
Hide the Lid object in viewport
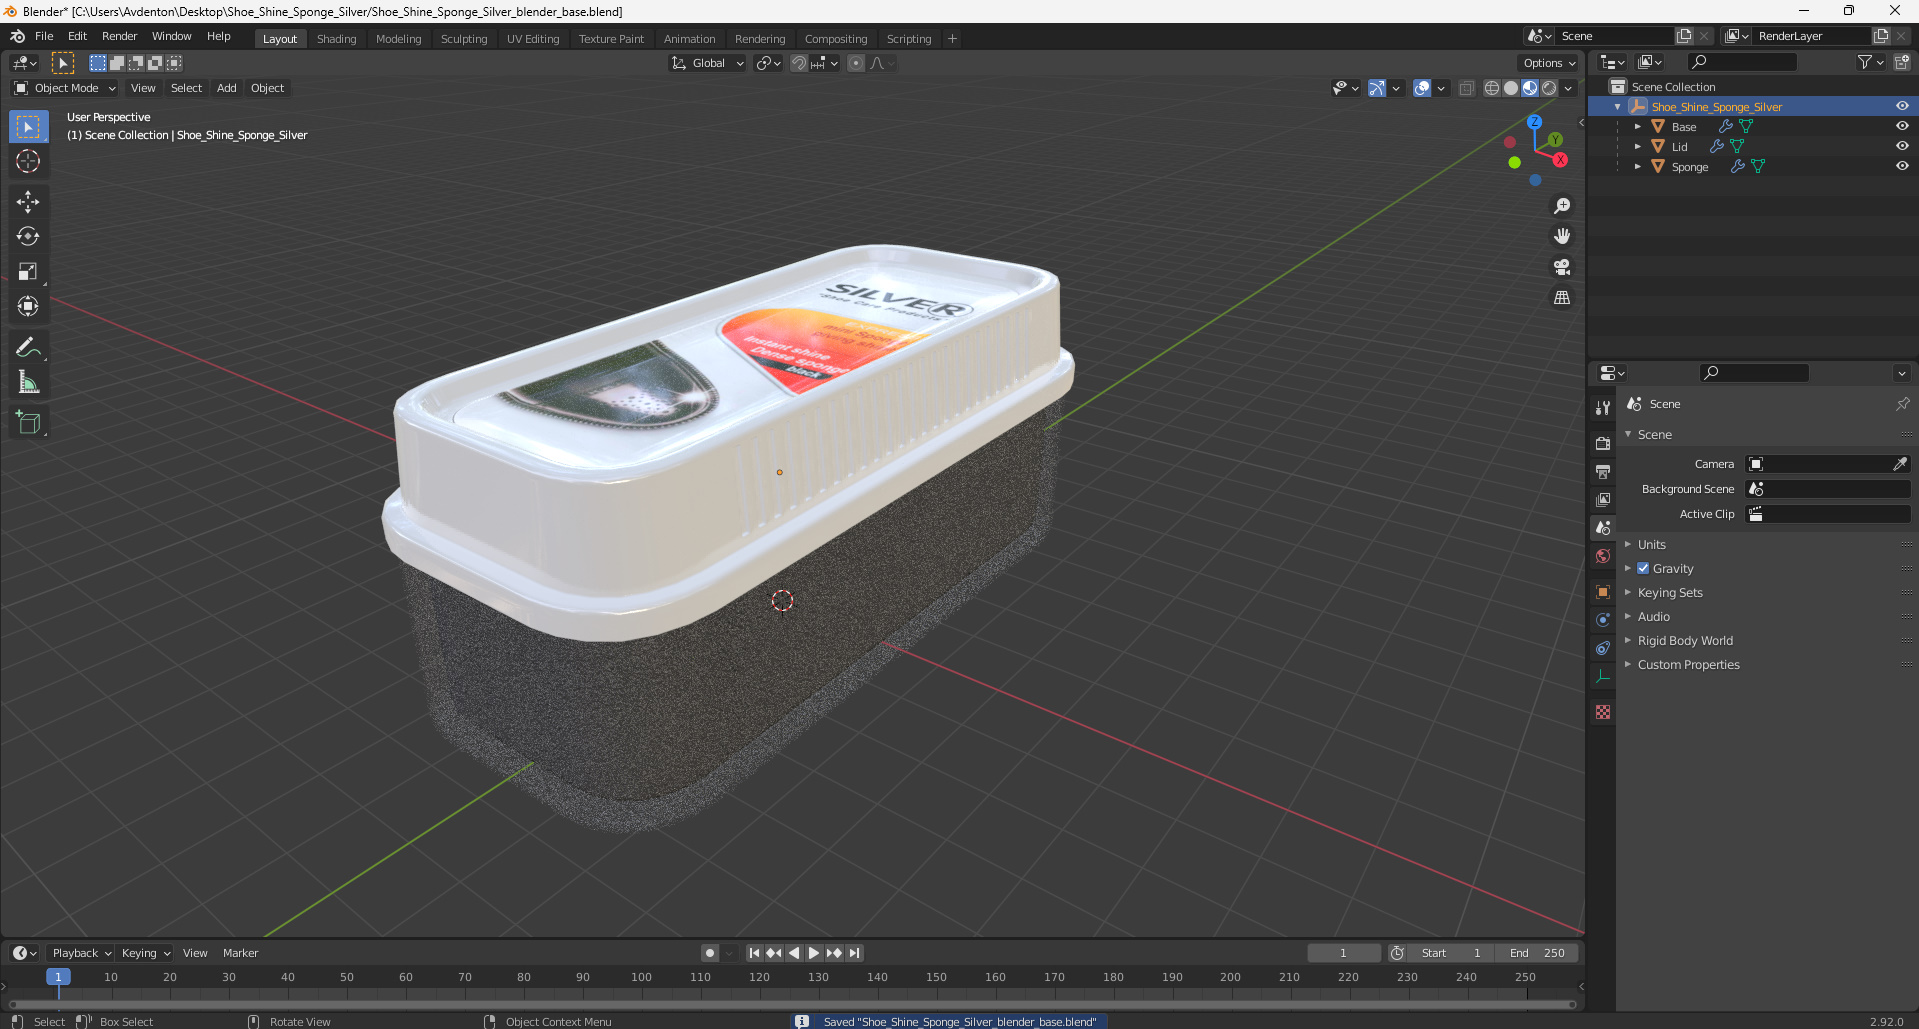coord(1902,147)
